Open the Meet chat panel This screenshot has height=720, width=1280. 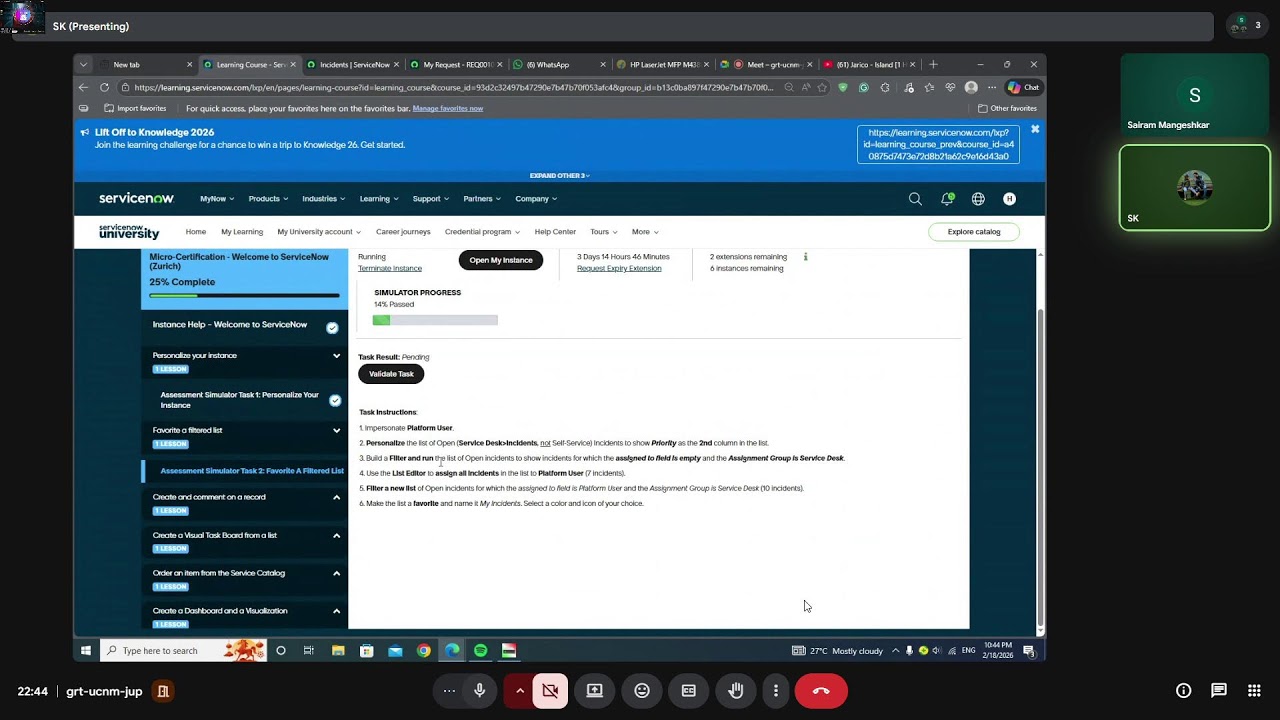1219,691
